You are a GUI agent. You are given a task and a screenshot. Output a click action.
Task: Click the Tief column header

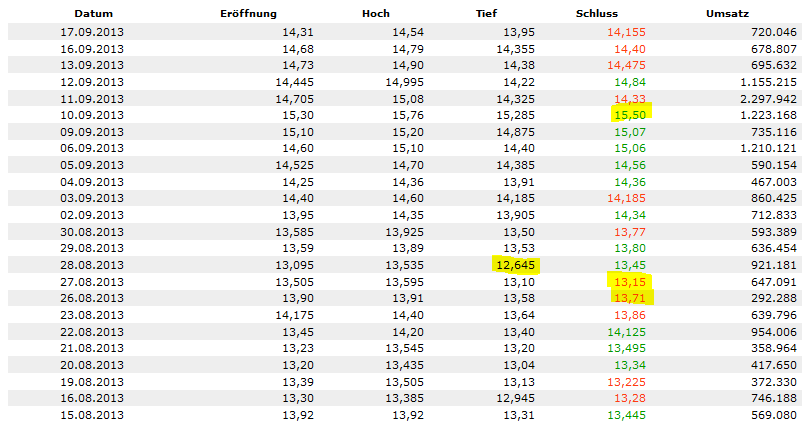tap(486, 14)
